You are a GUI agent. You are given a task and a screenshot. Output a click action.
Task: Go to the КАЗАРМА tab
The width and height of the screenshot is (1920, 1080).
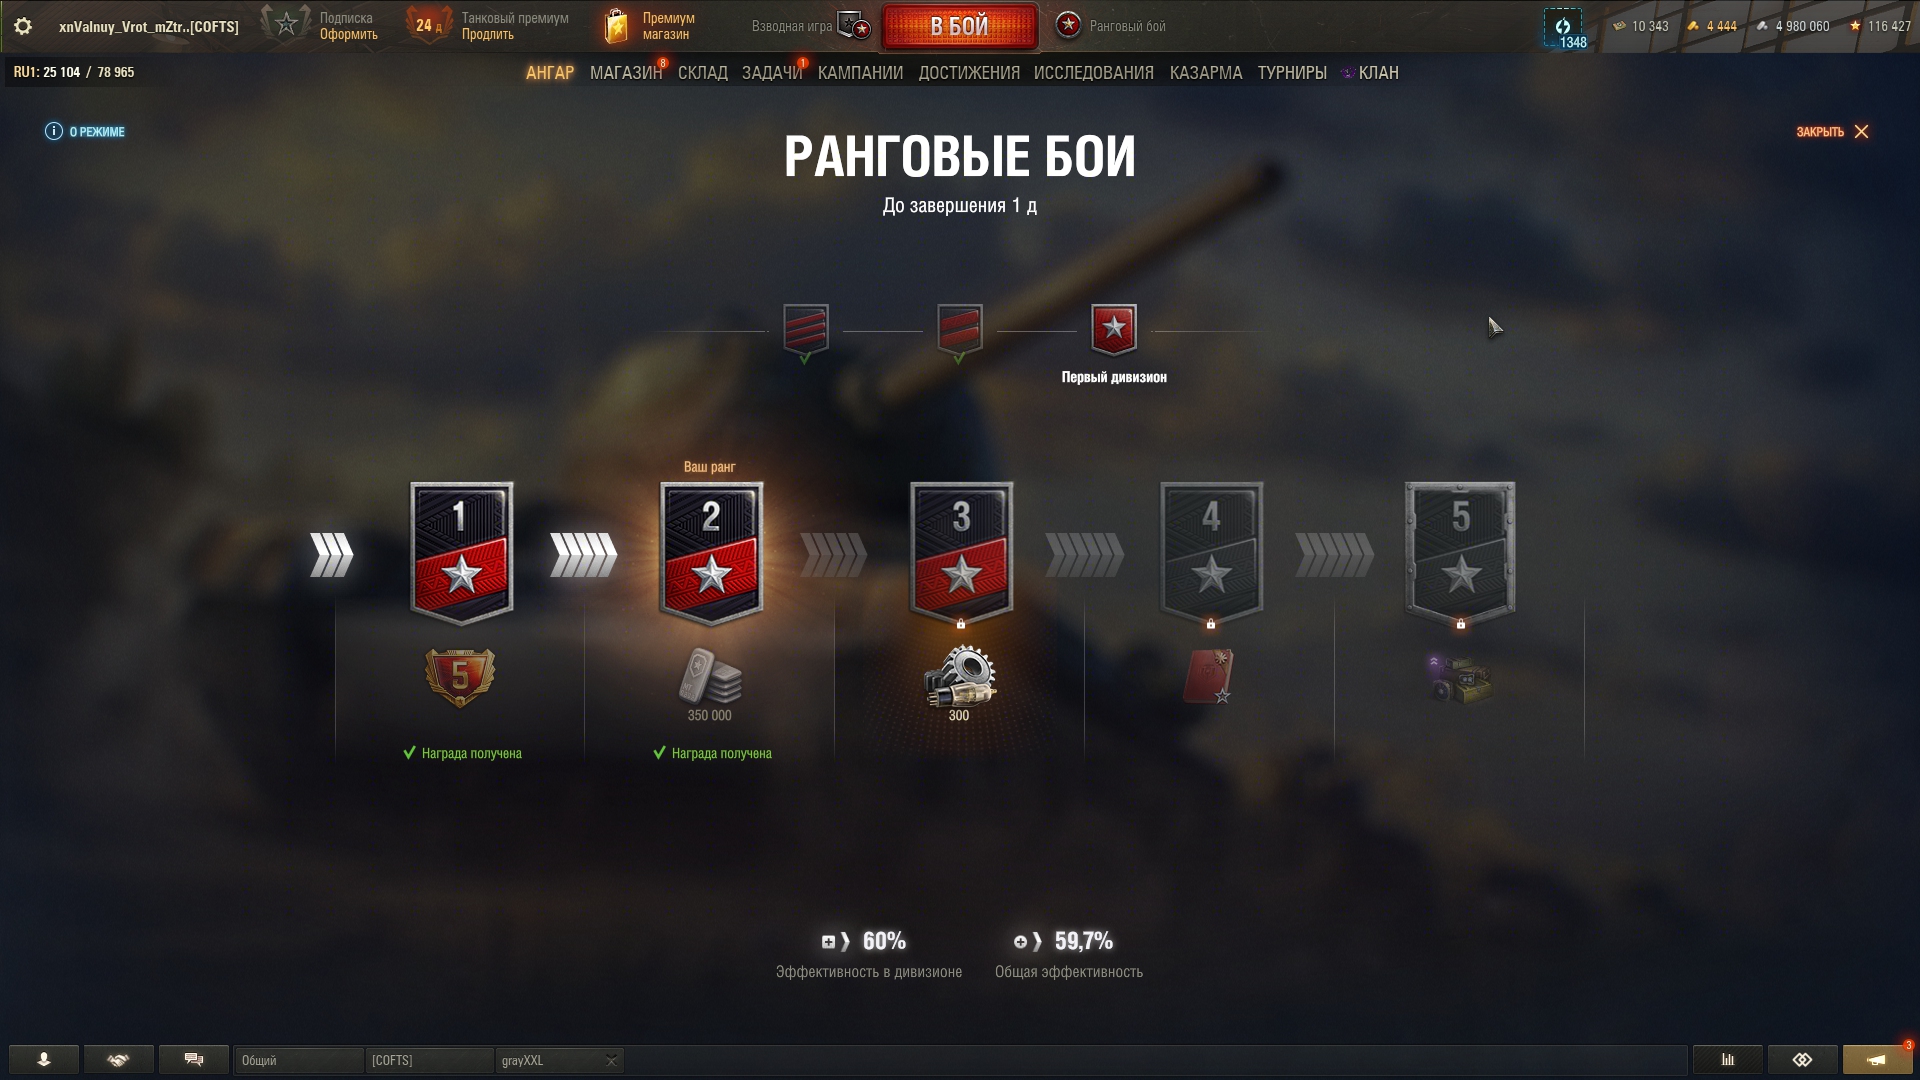(1206, 73)
